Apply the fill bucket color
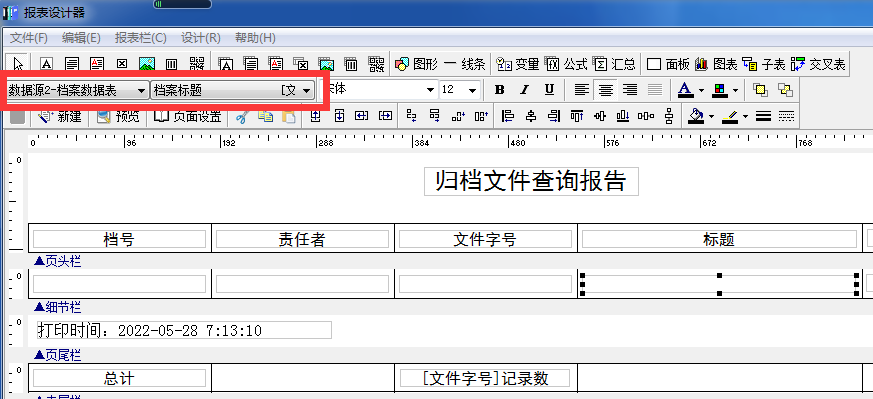The height and width of the screenshot is (399, 873). pos(696,116)
